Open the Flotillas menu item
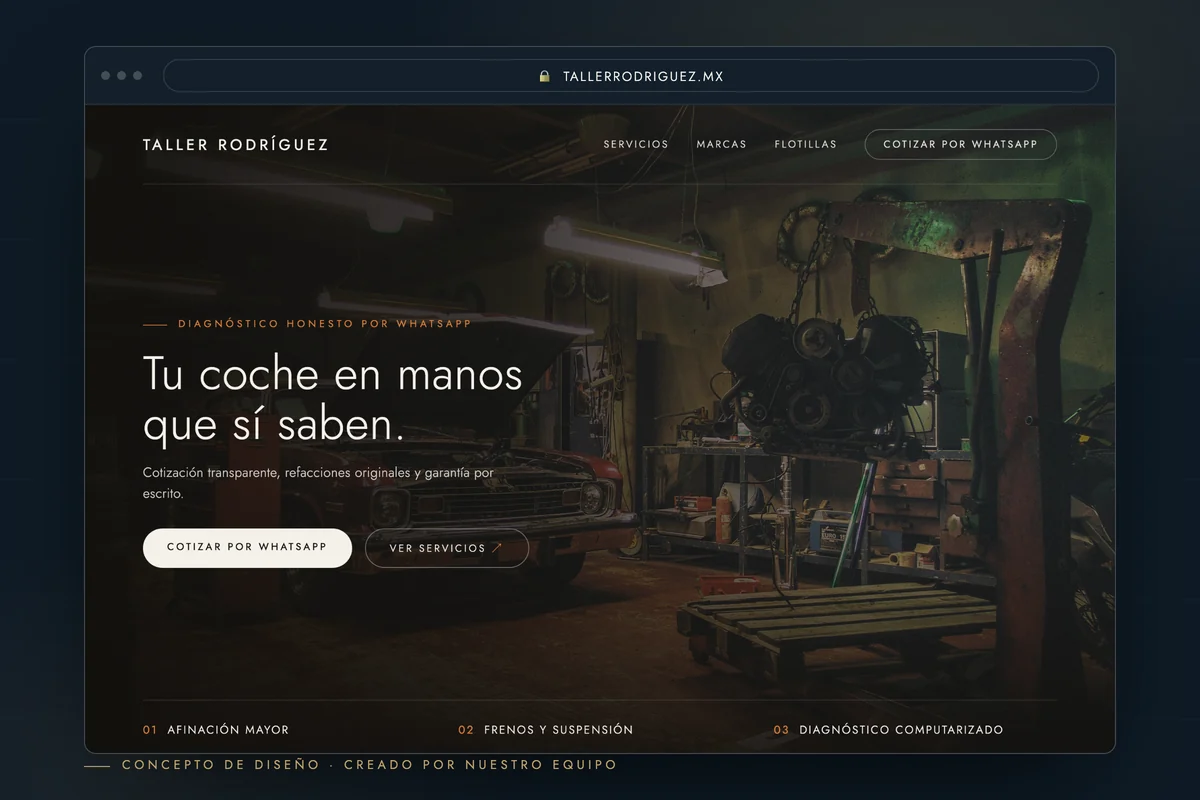Screen dimensions: 1200x800 coord(805,144)
